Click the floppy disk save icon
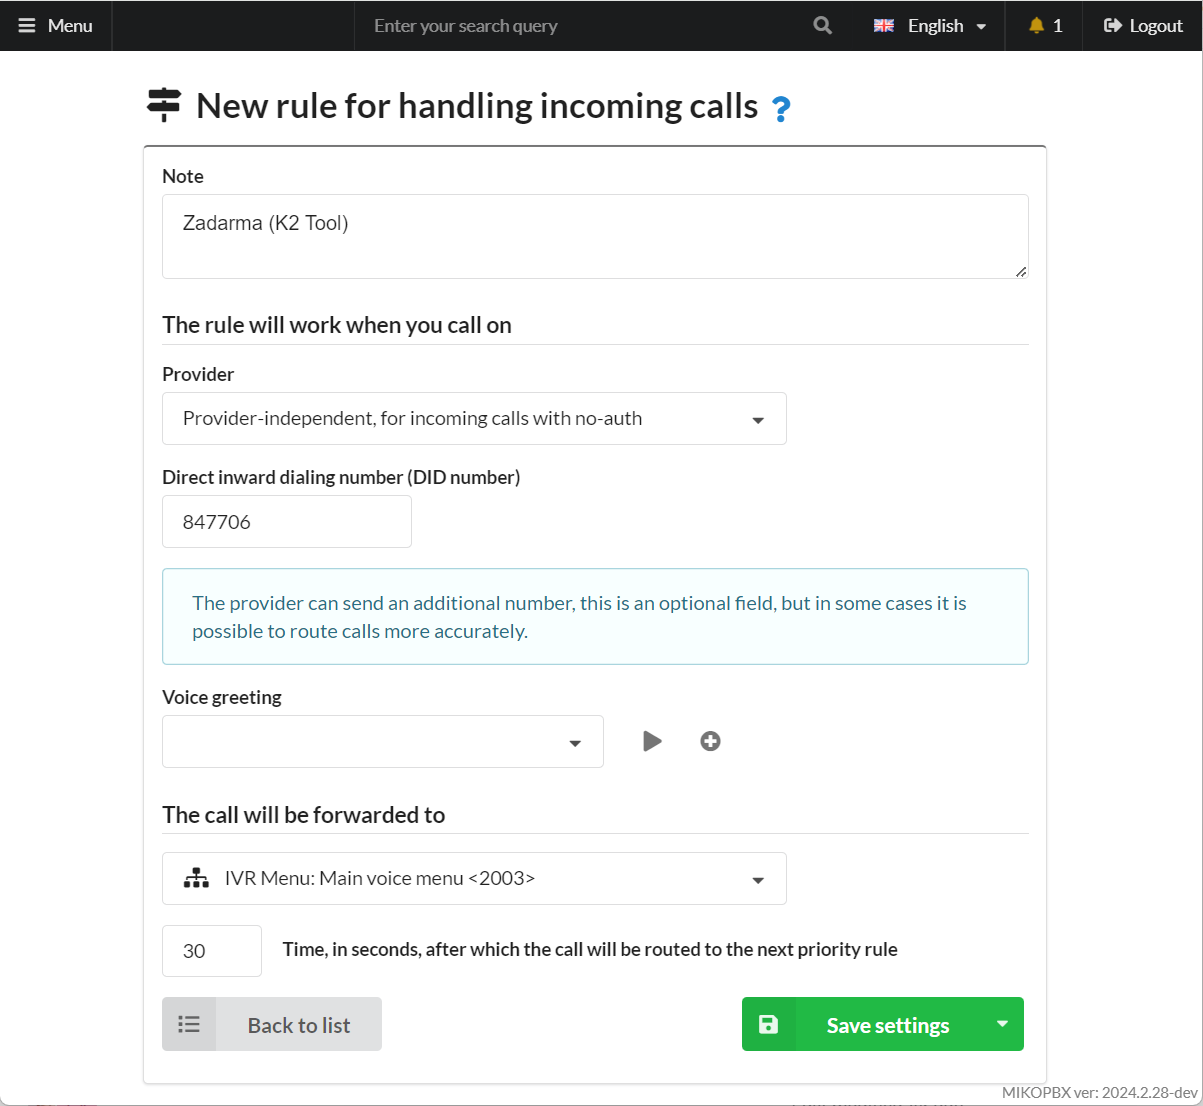Screen dimensions: 1203x1106 pos(768,1024)
